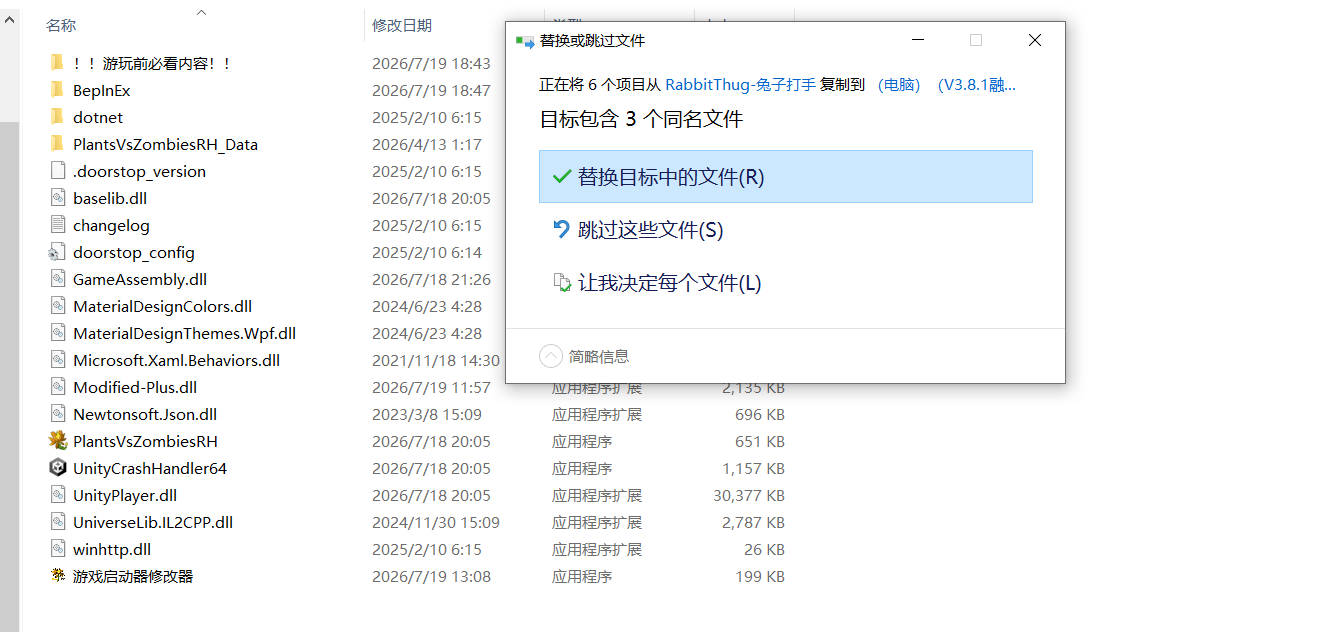Select file name ！！游玩前必看内容！！

(152, 63)
